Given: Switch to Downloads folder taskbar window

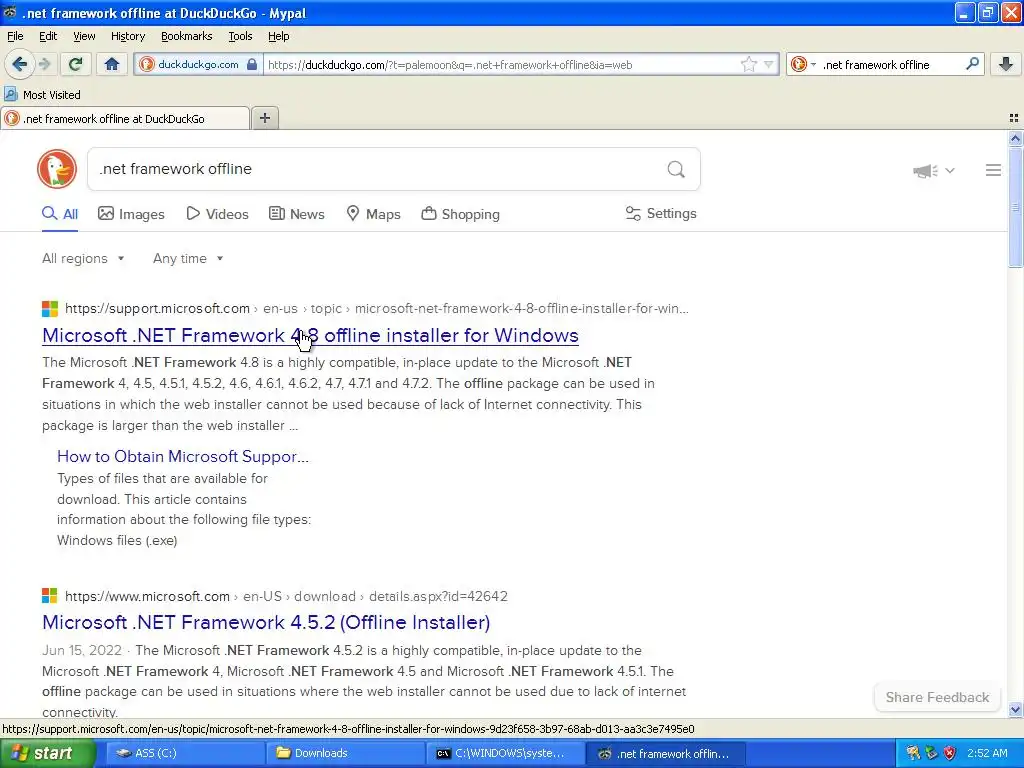Looking at the screenshot, I should [345, 753].
